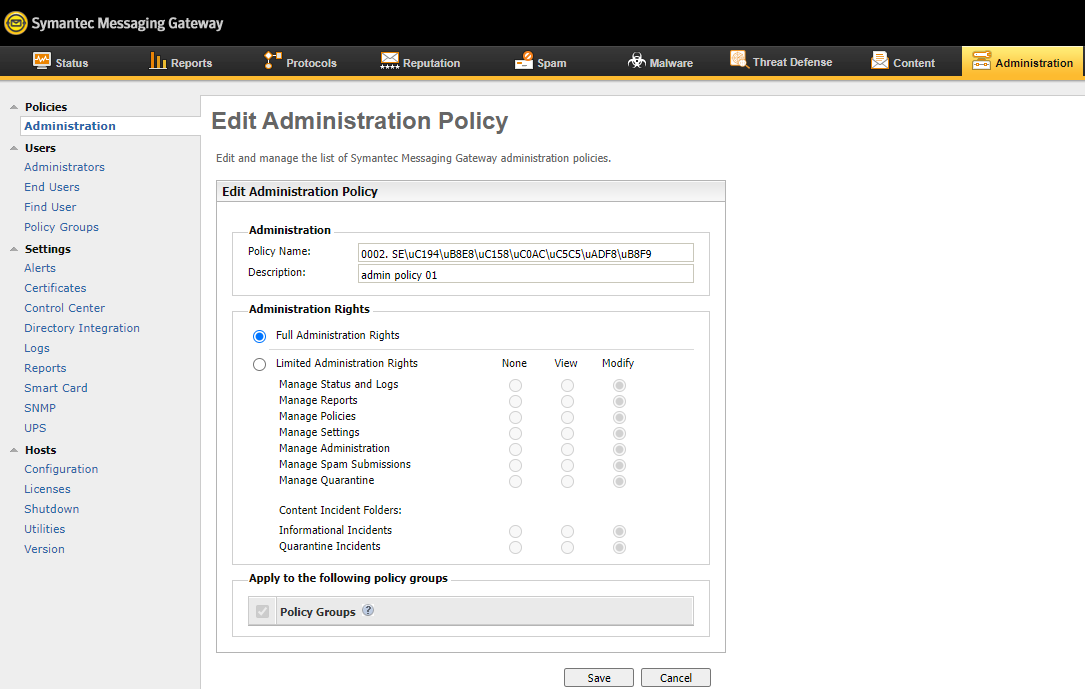Set Manage Quarantine to None
Viewport: 1085px width, 689px height.
coord(516,481)
